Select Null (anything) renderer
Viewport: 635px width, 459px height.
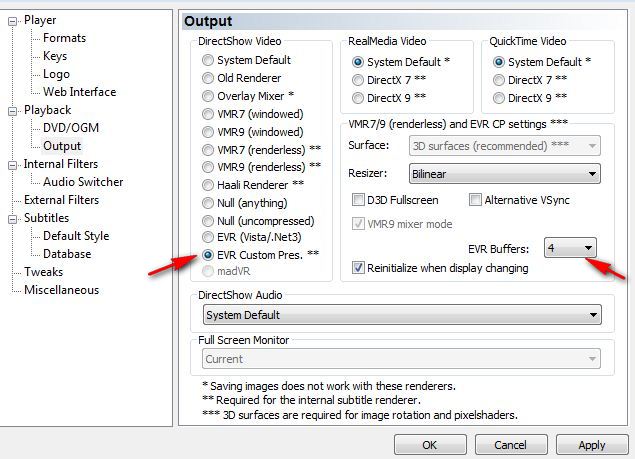208,203
